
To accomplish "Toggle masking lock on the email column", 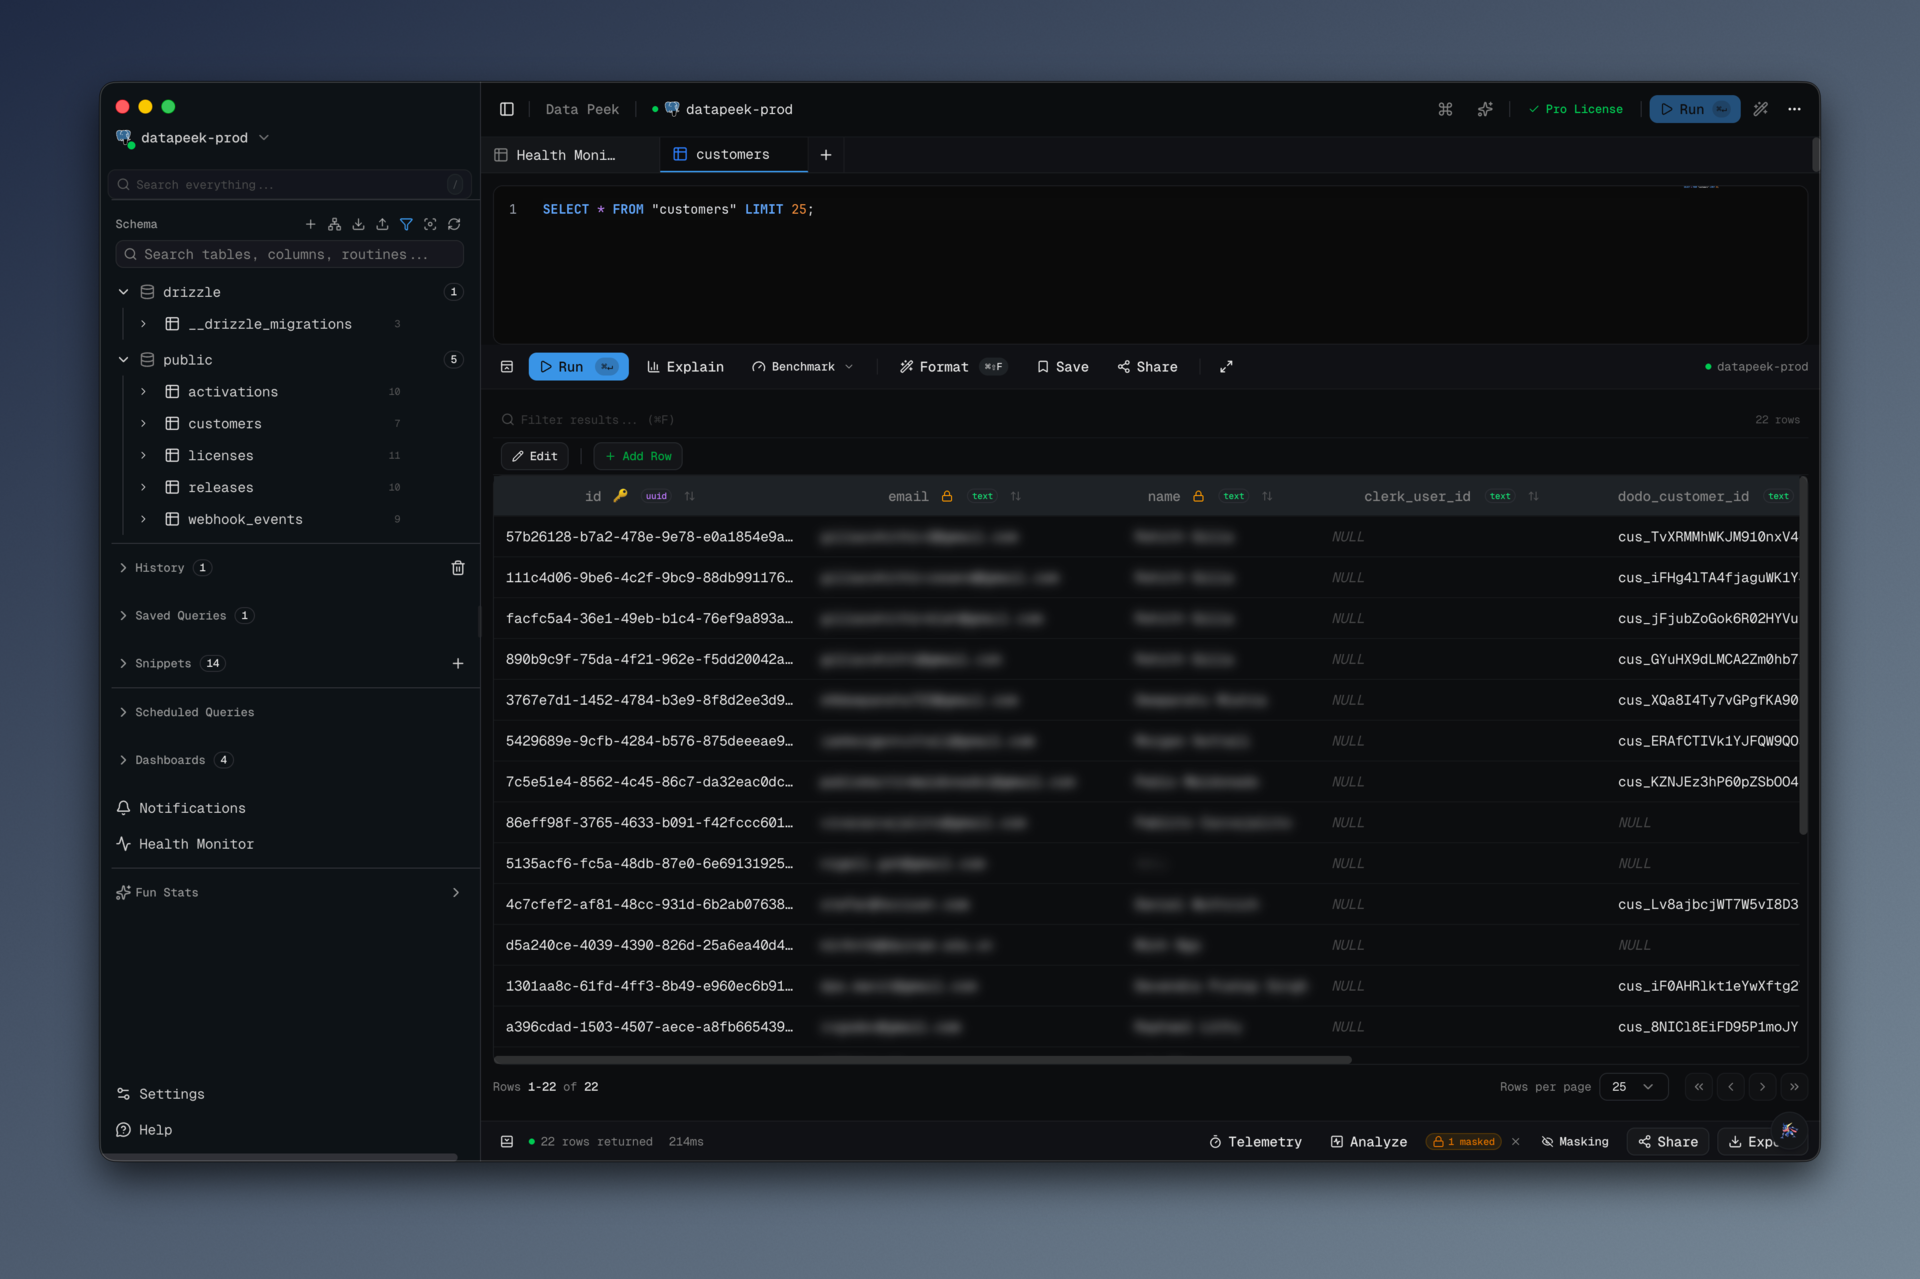I will [x=947, y=496].
